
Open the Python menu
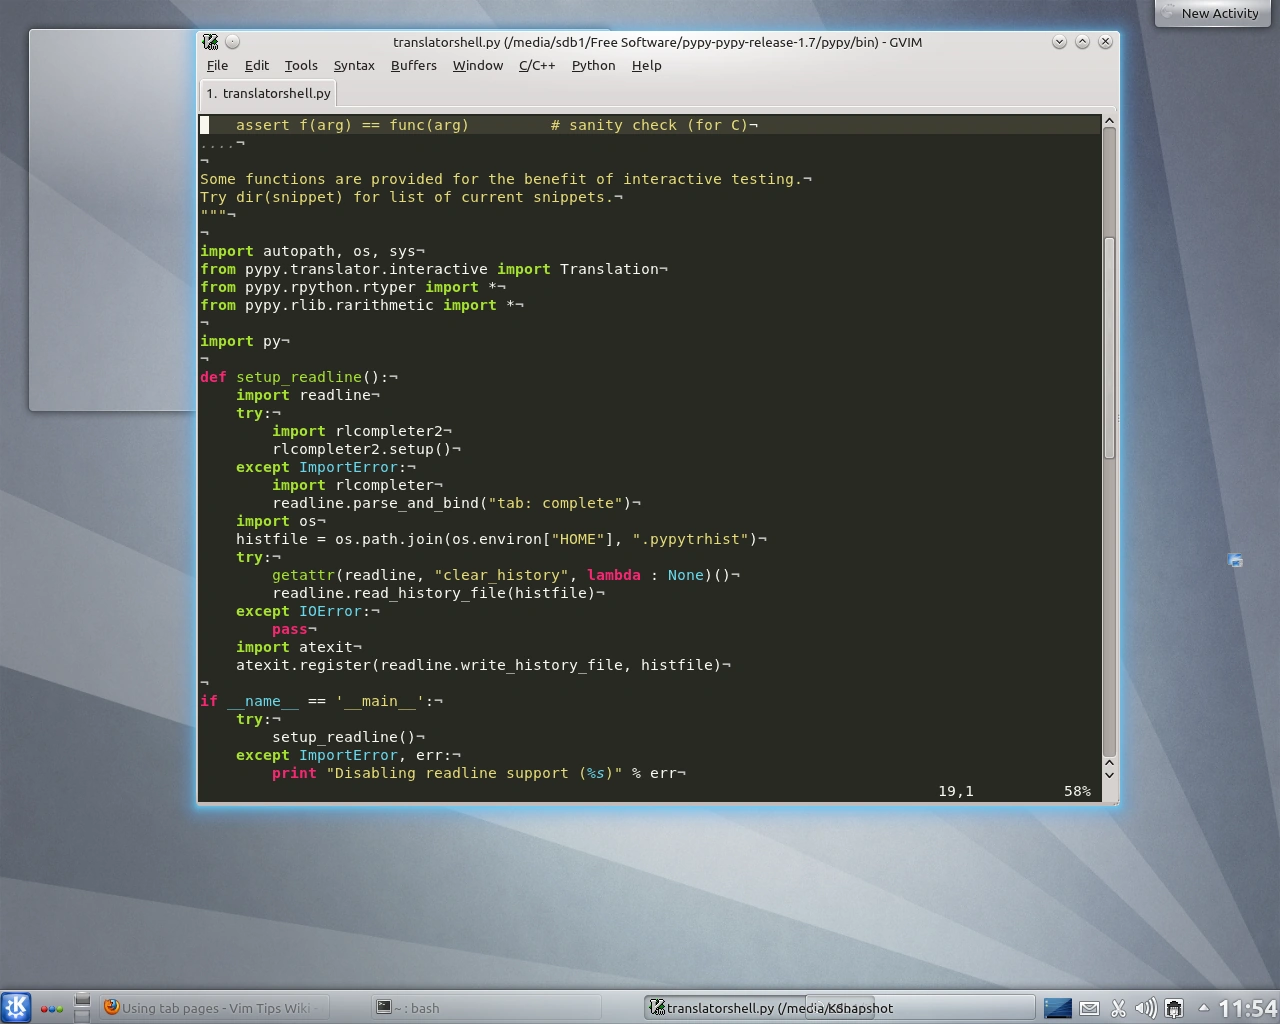tap(594, 65)
